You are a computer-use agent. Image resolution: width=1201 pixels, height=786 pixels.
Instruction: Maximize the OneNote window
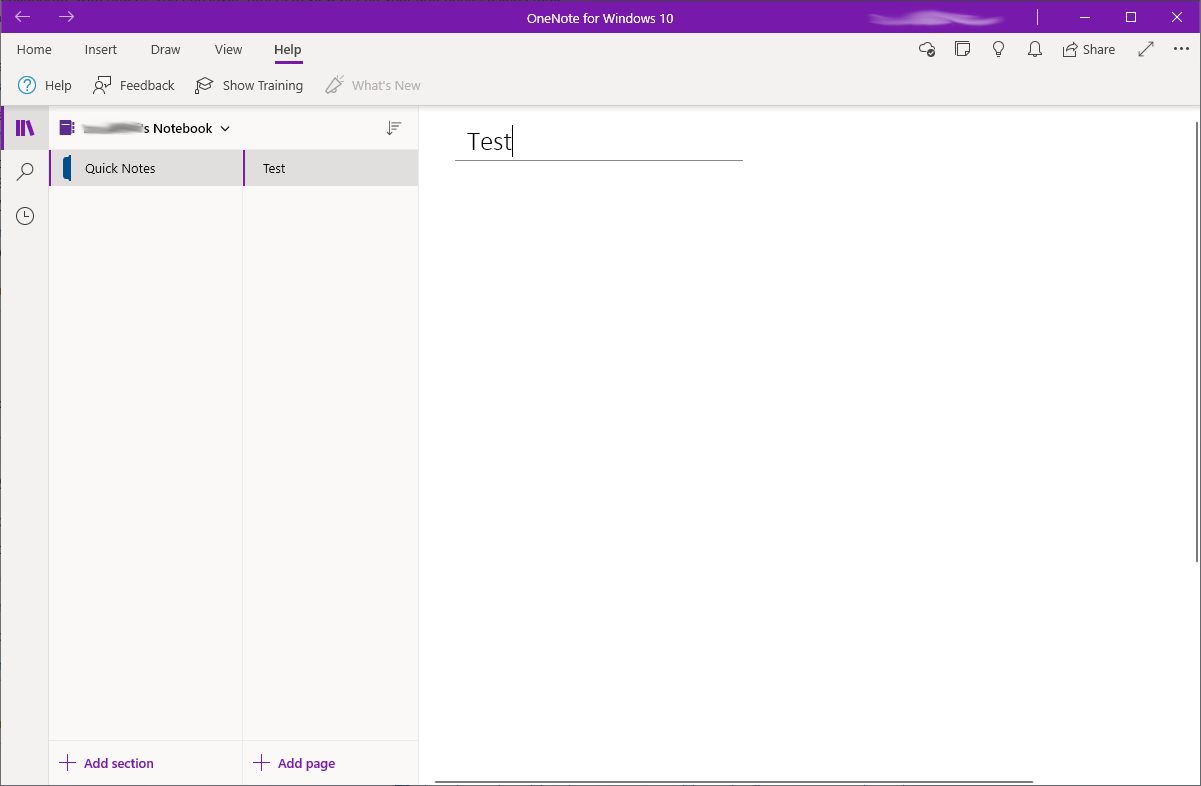click(x=1131, y=17)
